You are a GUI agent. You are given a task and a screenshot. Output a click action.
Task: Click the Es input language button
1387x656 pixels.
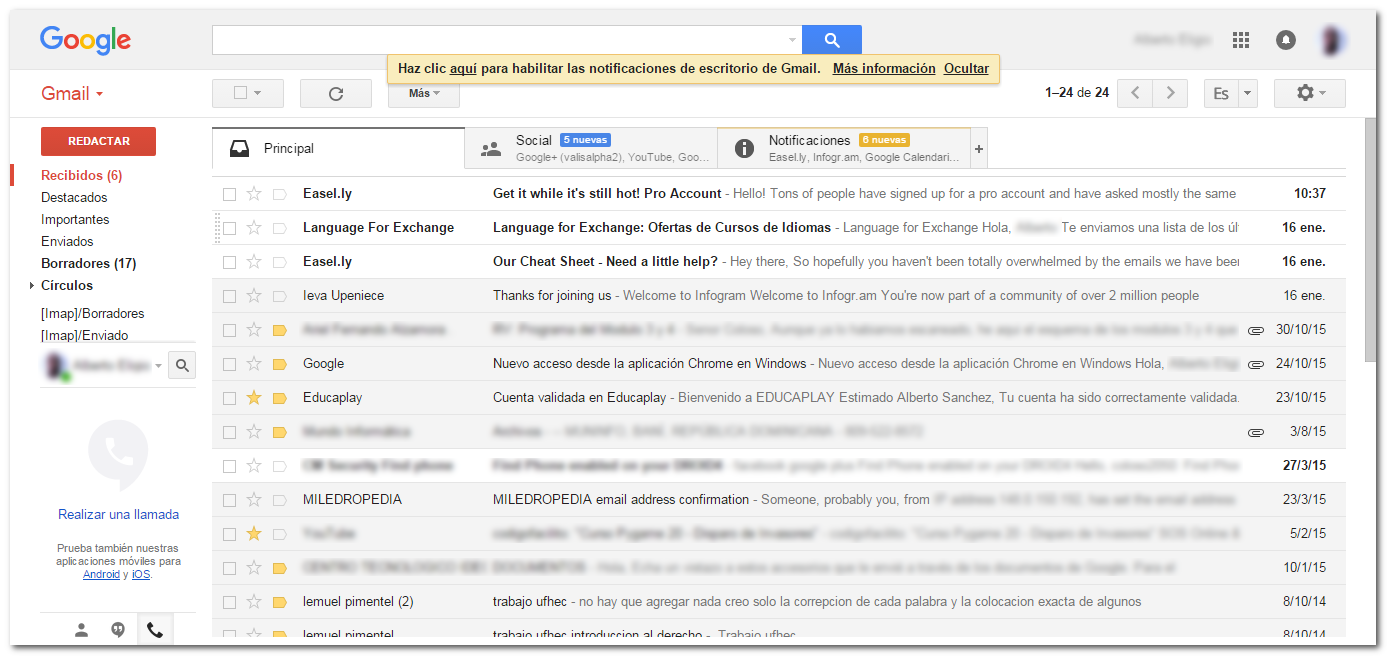1221,93
